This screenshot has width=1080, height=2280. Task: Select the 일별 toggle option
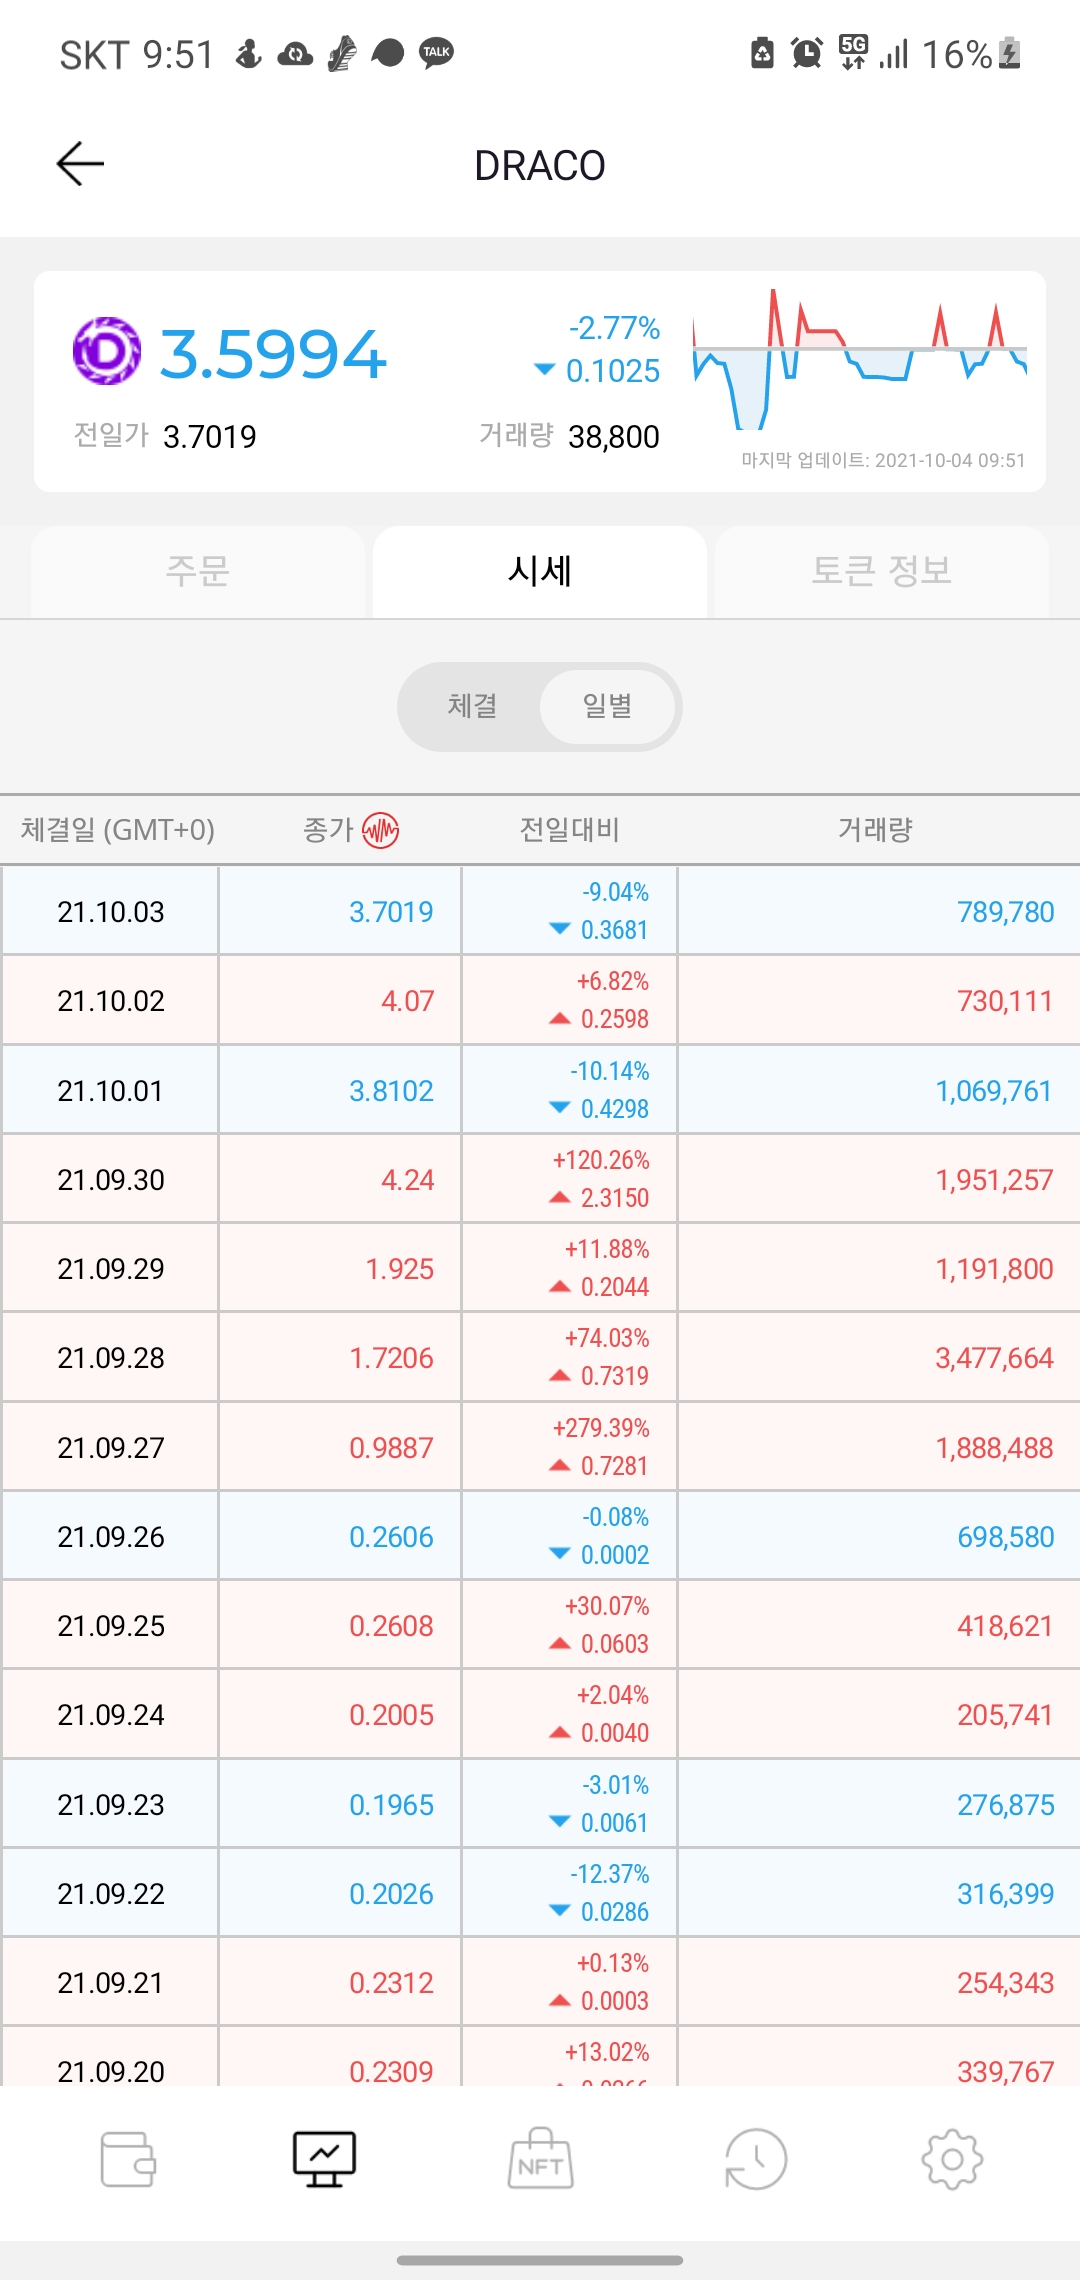click(x=608, y=706)
